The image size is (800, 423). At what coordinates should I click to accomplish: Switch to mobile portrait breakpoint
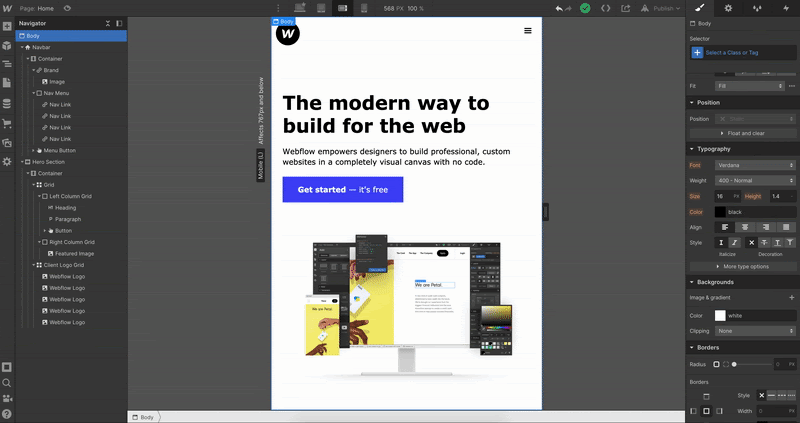point(364,8)
